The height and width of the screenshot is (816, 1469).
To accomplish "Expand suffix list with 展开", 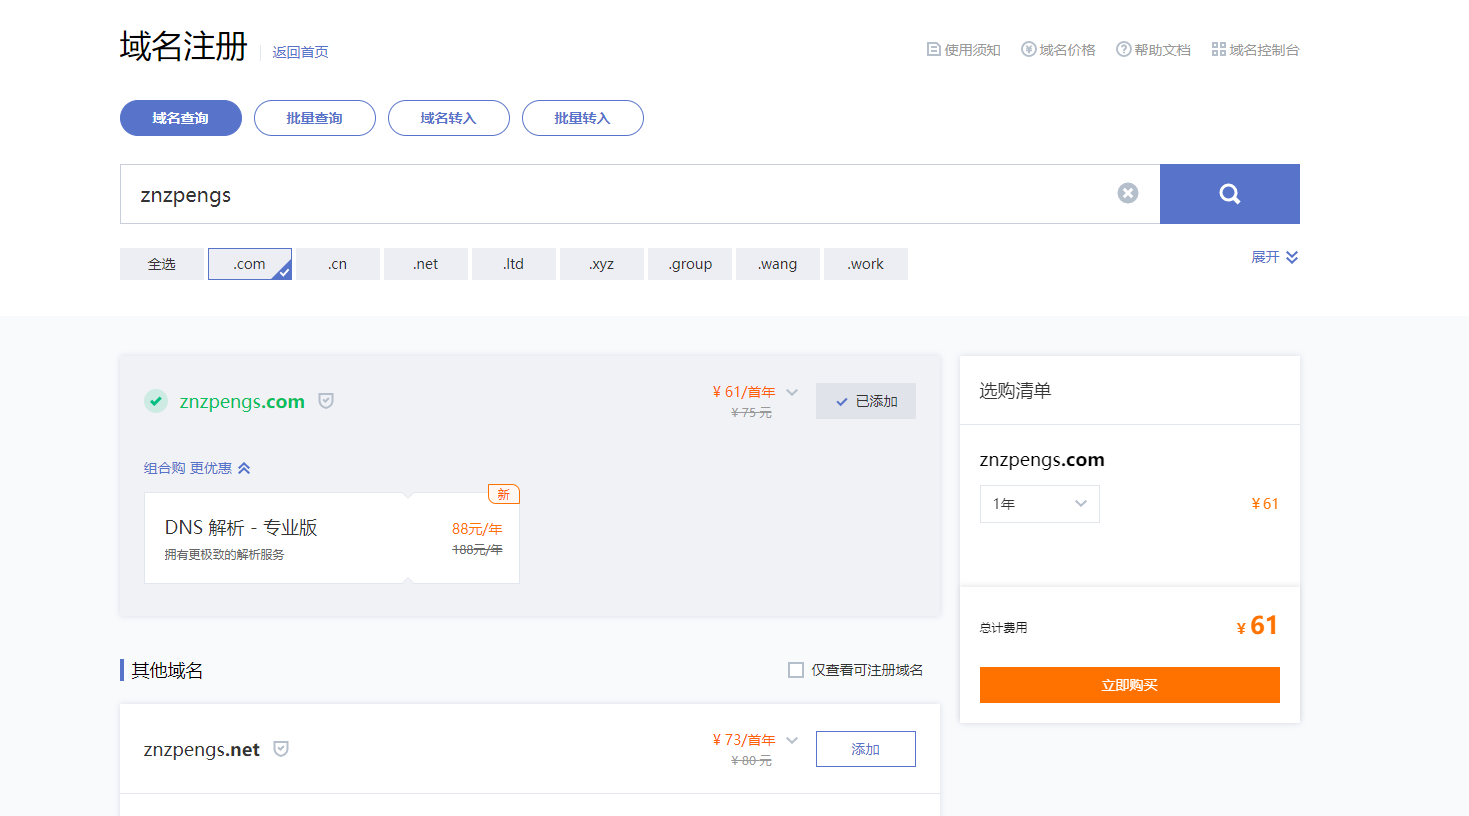I will pyautogui.click(x=1275, y=257).
